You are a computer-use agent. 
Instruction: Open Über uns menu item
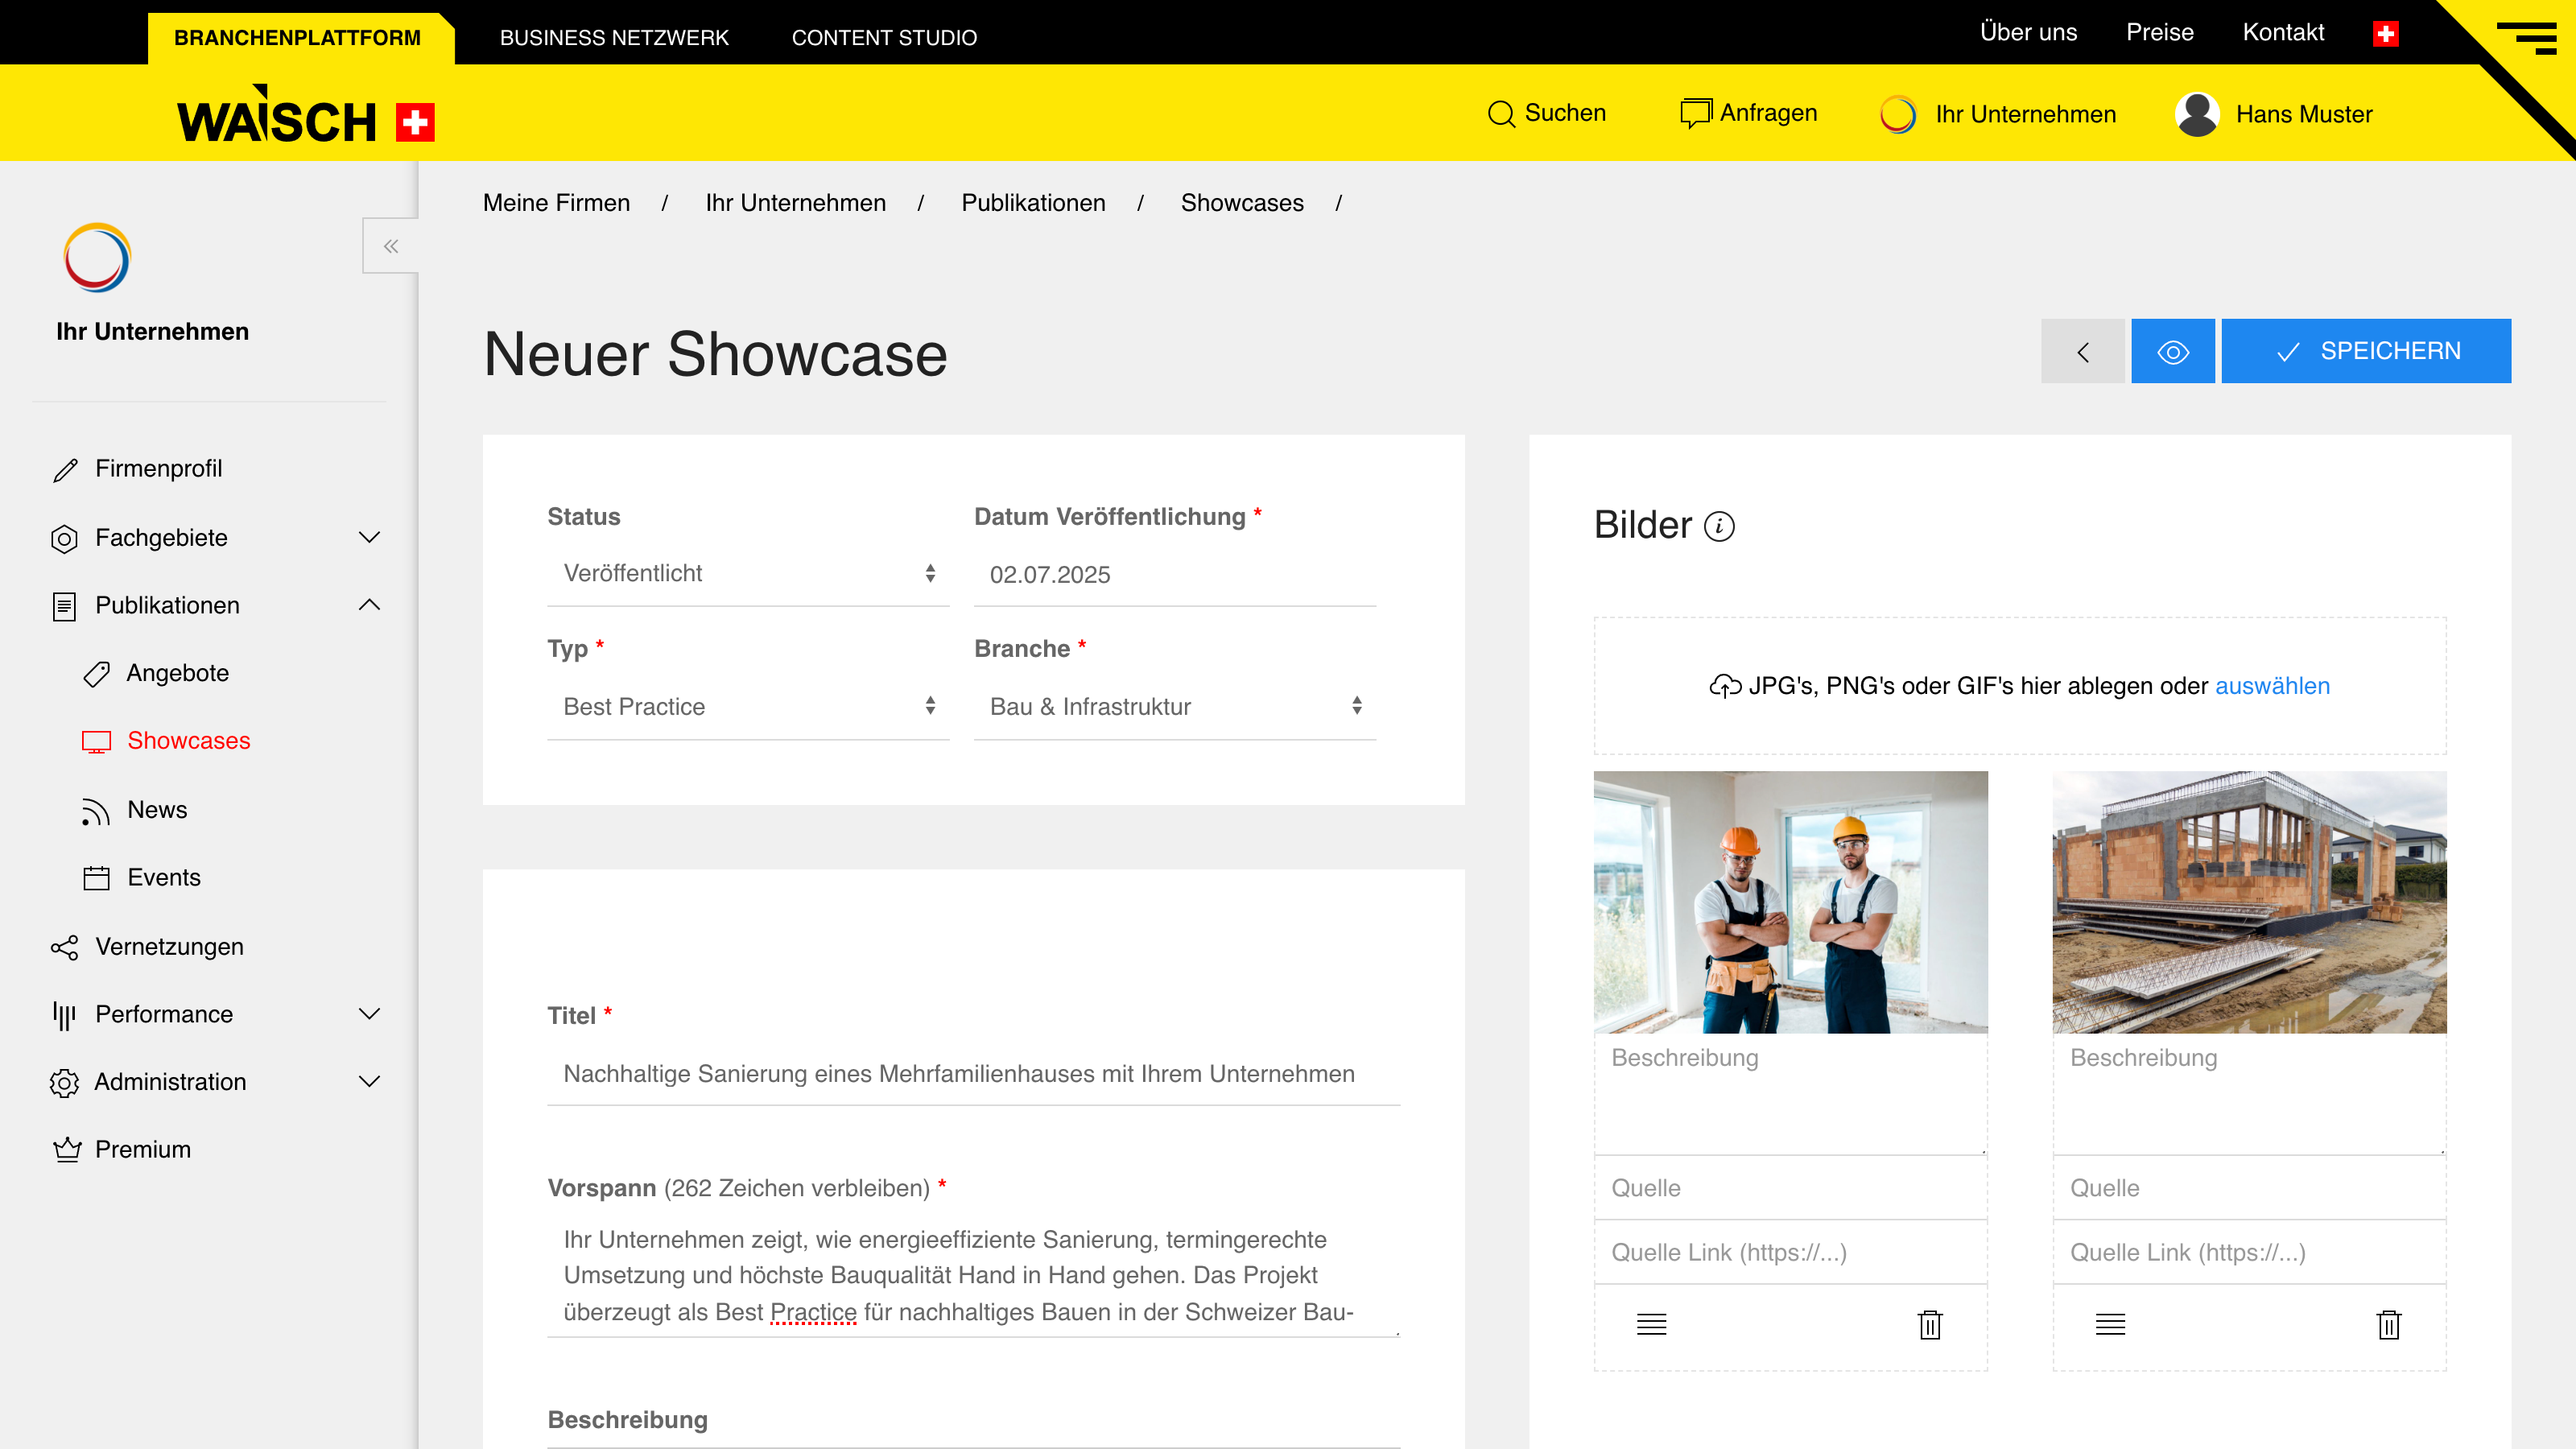pos(2028,33)
